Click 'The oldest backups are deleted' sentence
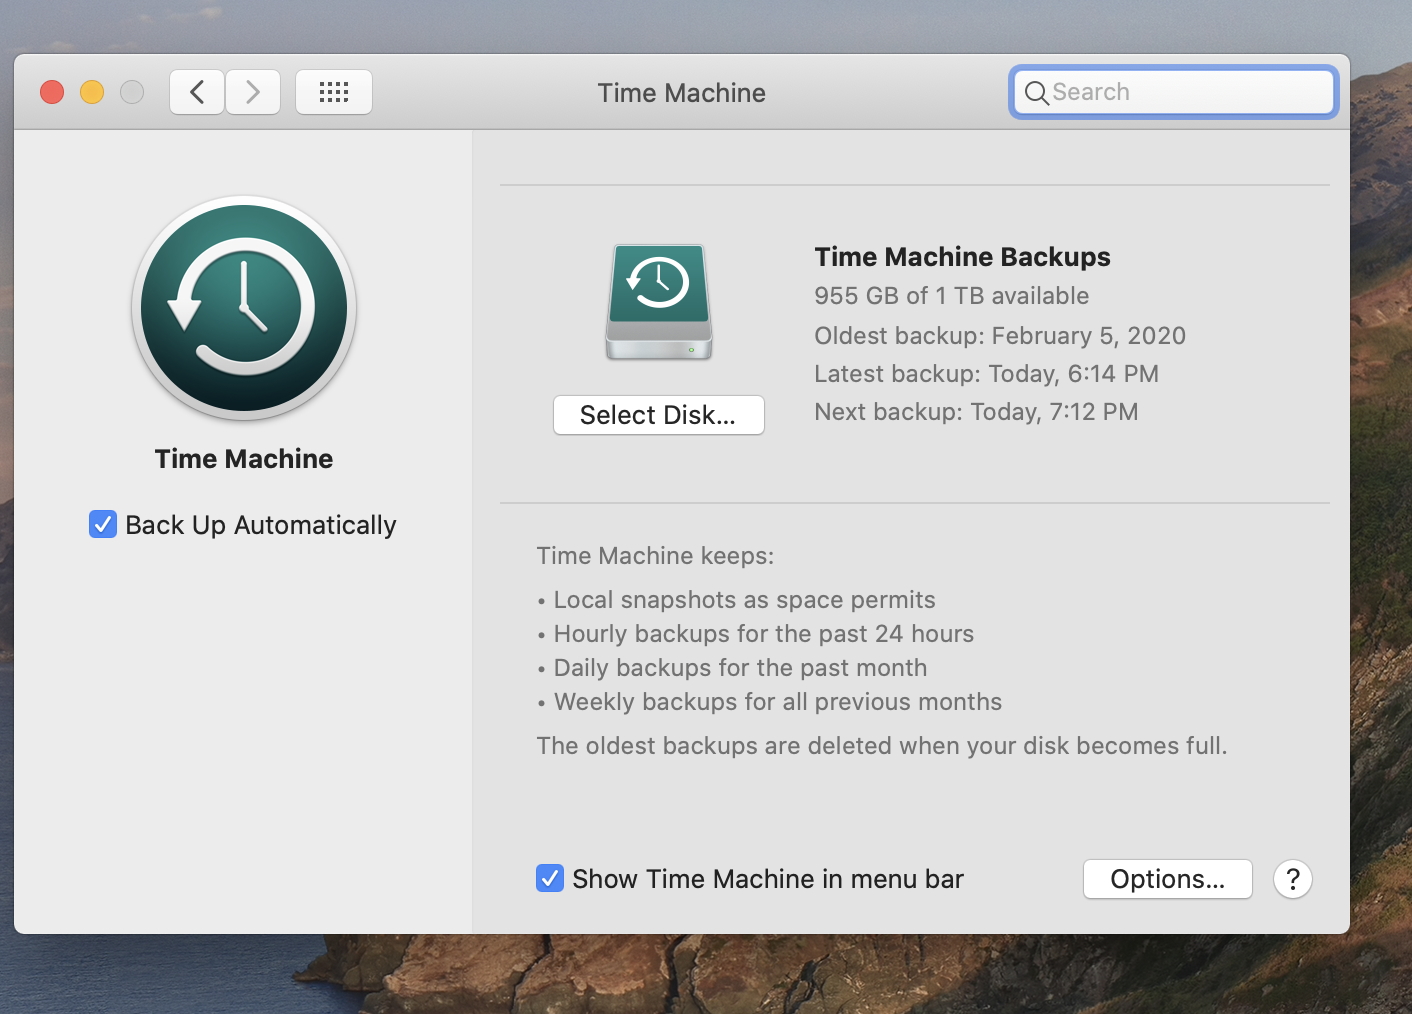Viewport: 1412px width, 1014px height. point(882,746)
